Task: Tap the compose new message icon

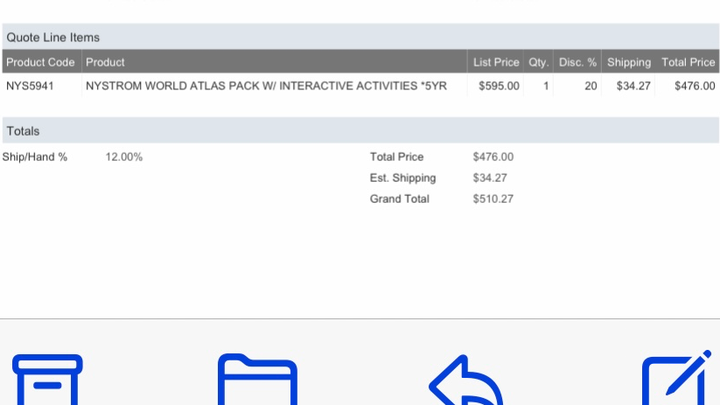Action: pos(678,380)
